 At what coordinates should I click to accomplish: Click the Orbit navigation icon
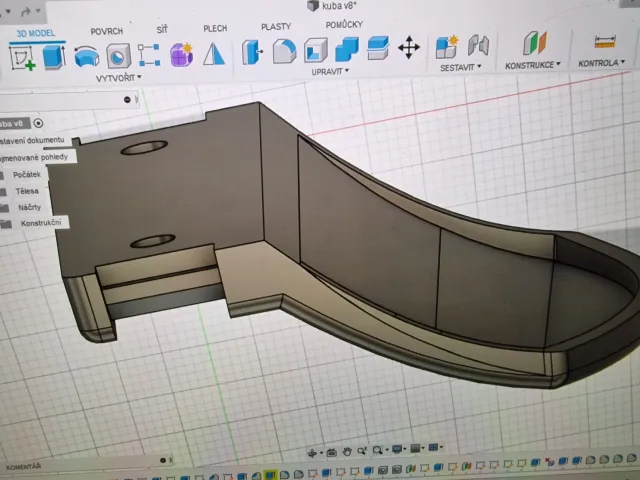(312, 453)
